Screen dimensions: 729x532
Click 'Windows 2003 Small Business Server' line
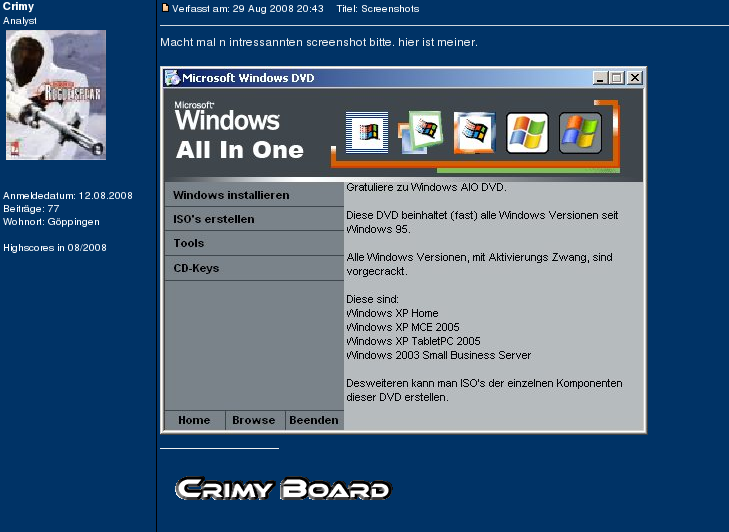click(438, 355)
